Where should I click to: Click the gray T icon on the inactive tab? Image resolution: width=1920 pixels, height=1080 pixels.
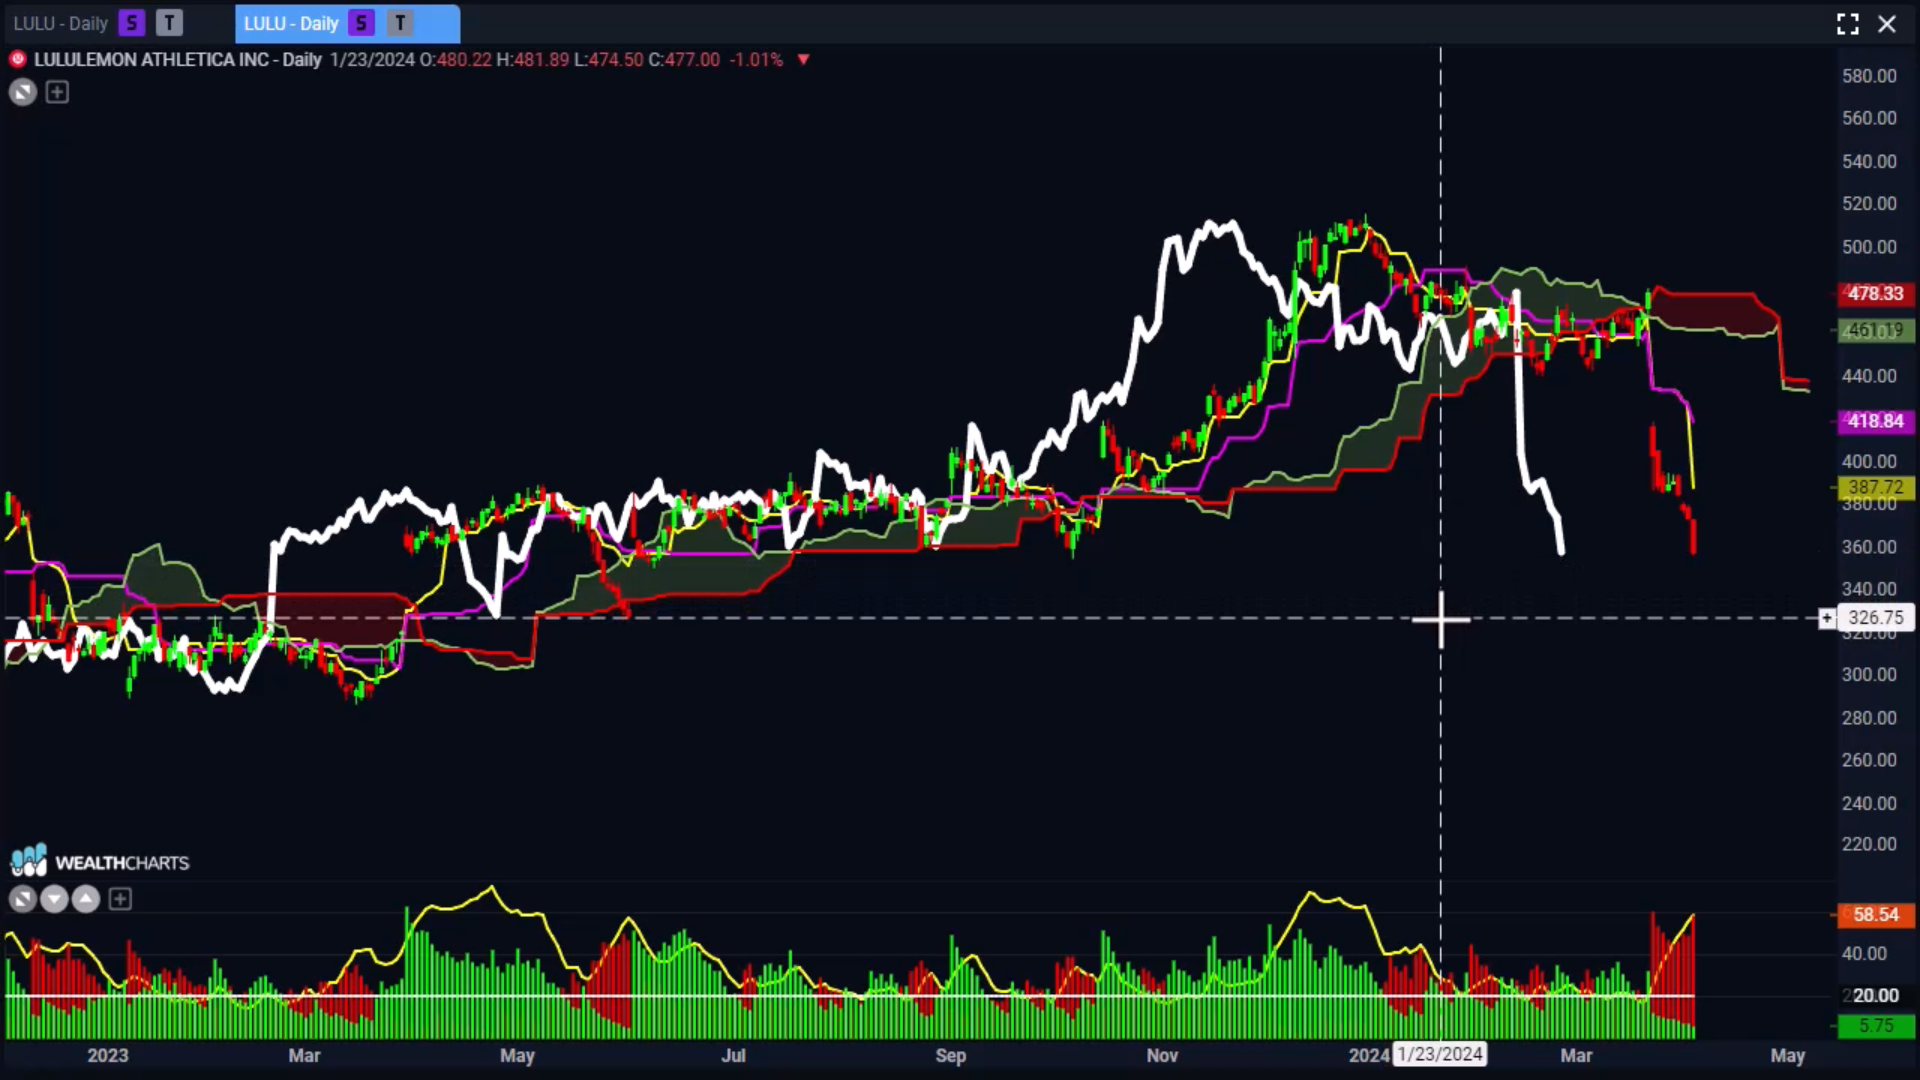point(169,23)
